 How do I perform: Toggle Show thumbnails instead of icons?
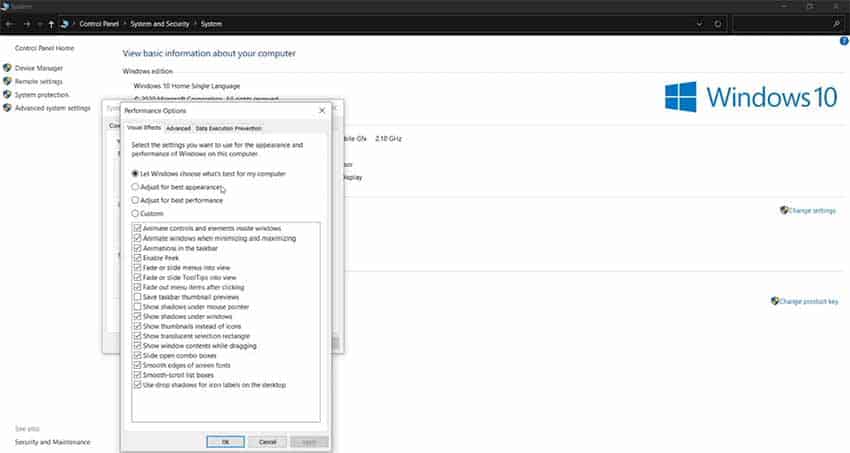point(138,326)
